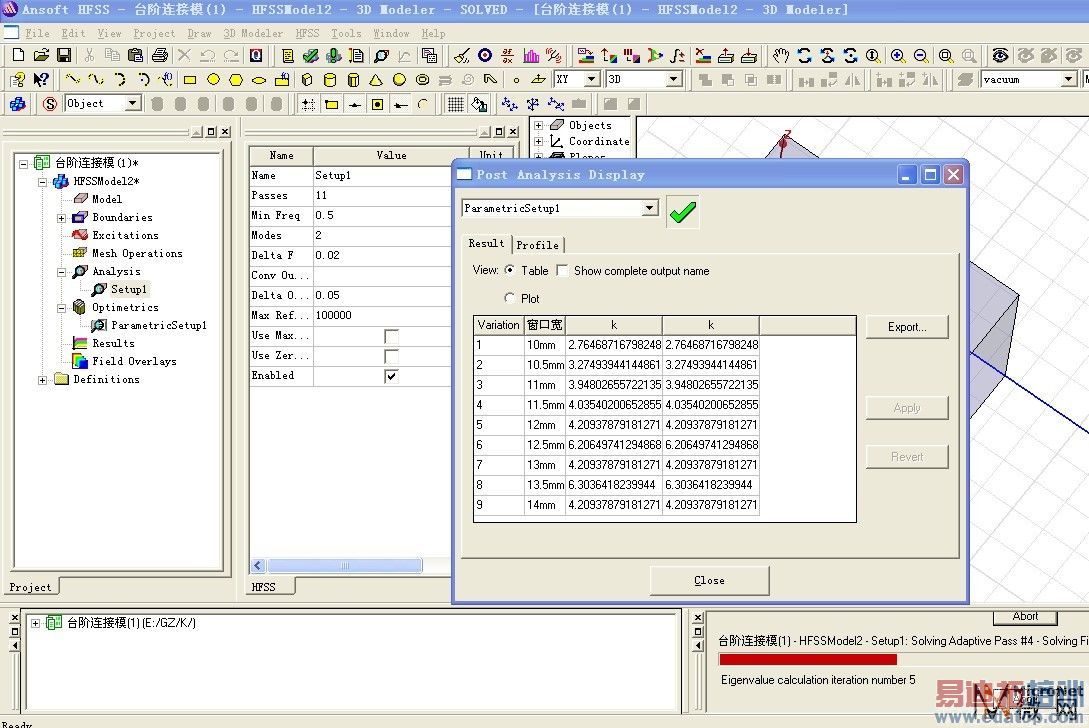Click the Zoom out magnifier icon
The image size is (1089, 728).
921,56
